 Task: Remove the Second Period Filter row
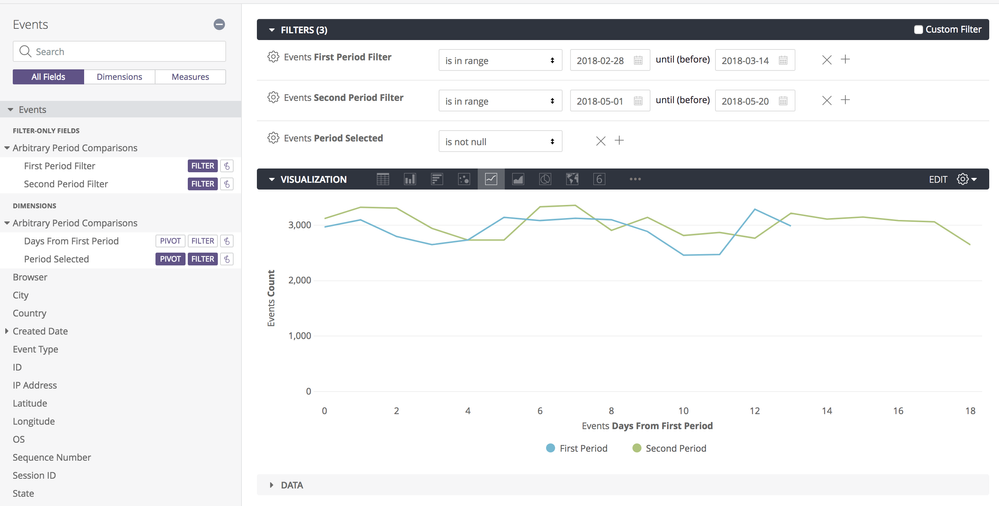[x=826, y=101]
